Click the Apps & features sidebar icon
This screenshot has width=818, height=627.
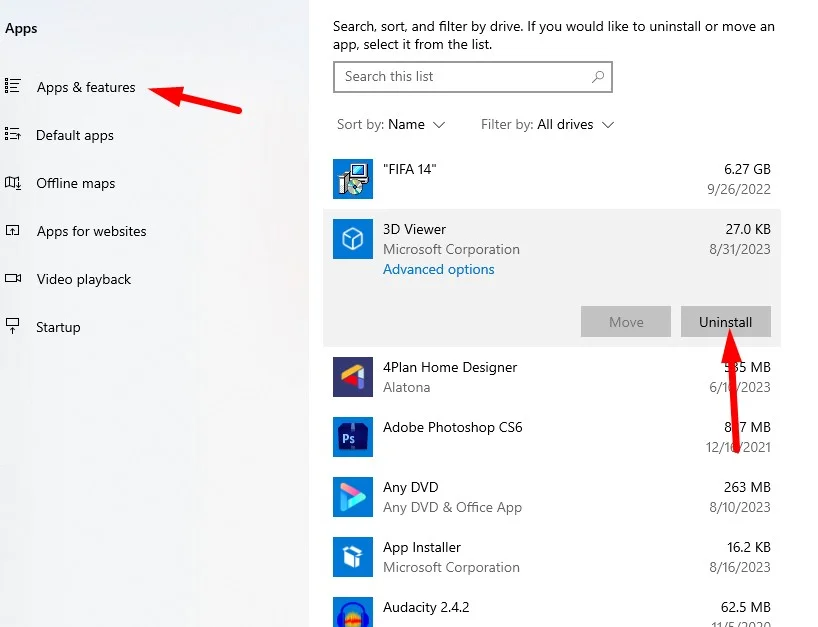point(14,87)
